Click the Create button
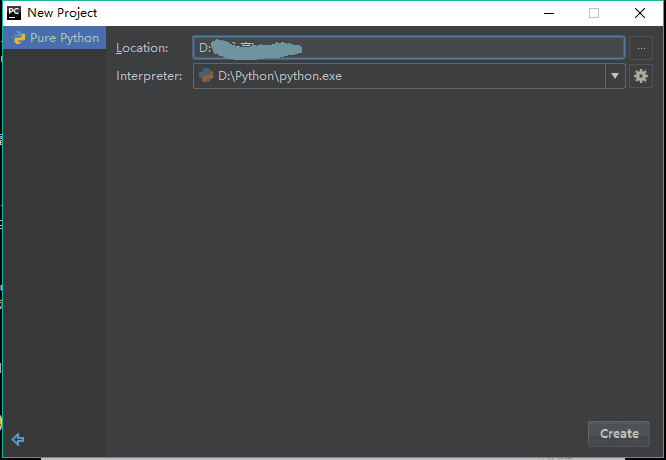Screen dimensions: 666x460 [x=619, y=434]
